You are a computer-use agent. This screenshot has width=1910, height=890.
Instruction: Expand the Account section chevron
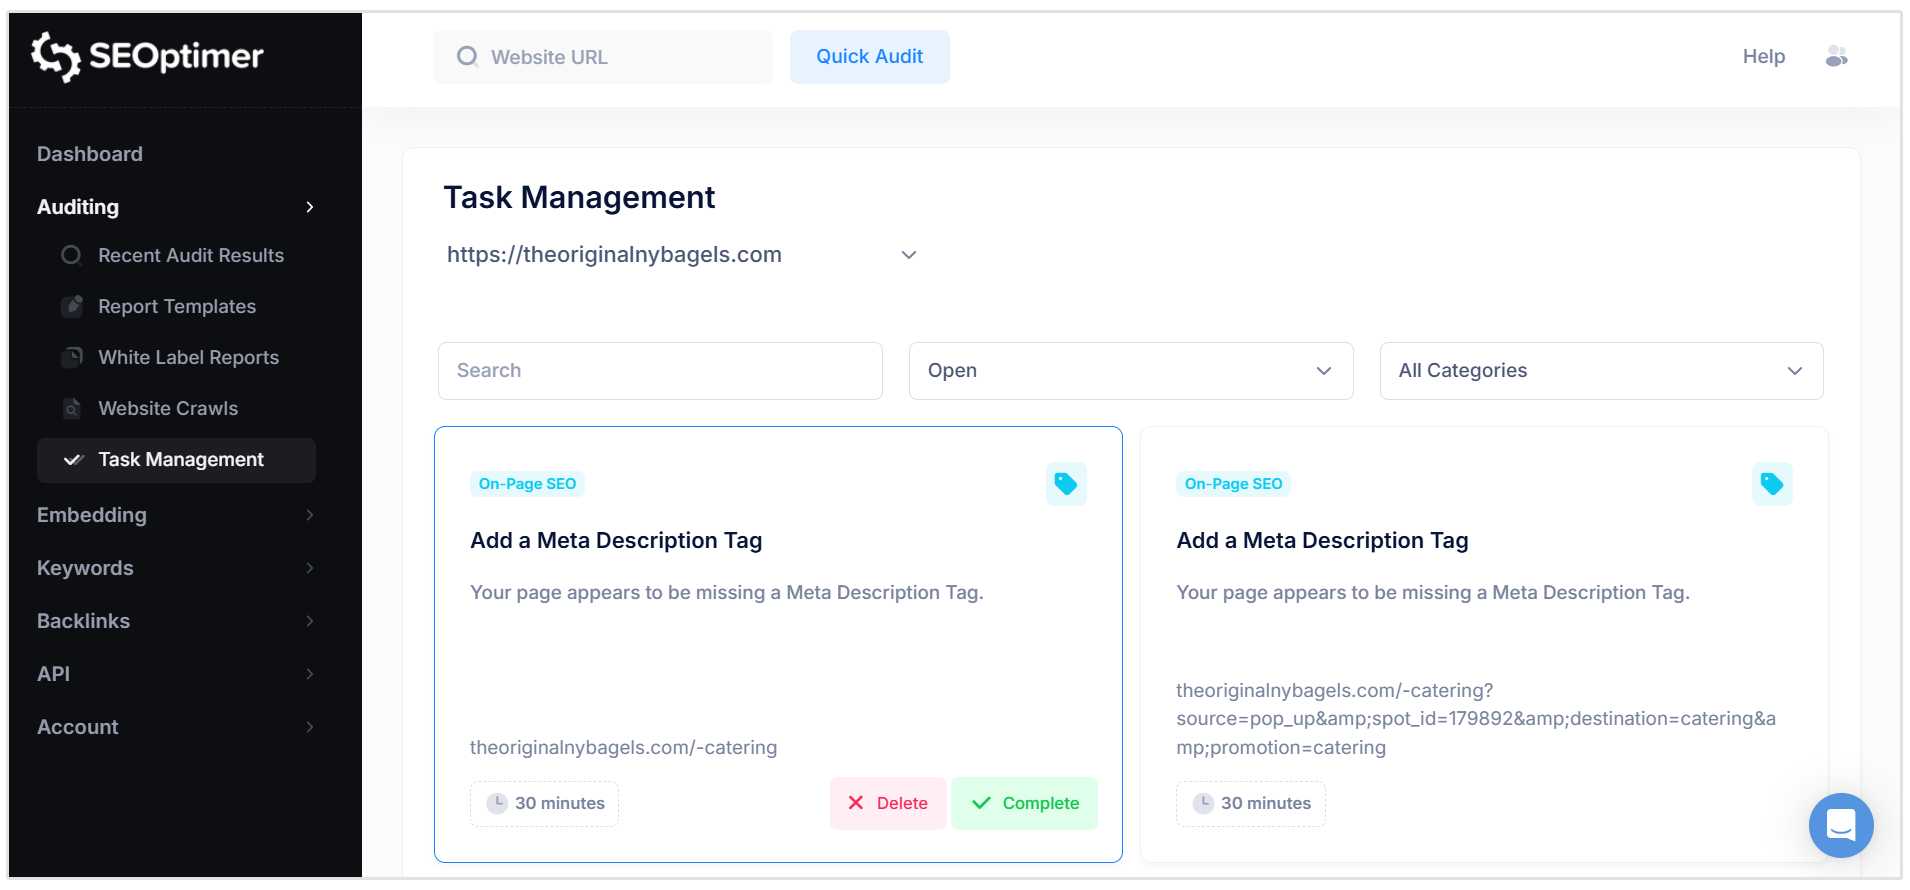310,727
